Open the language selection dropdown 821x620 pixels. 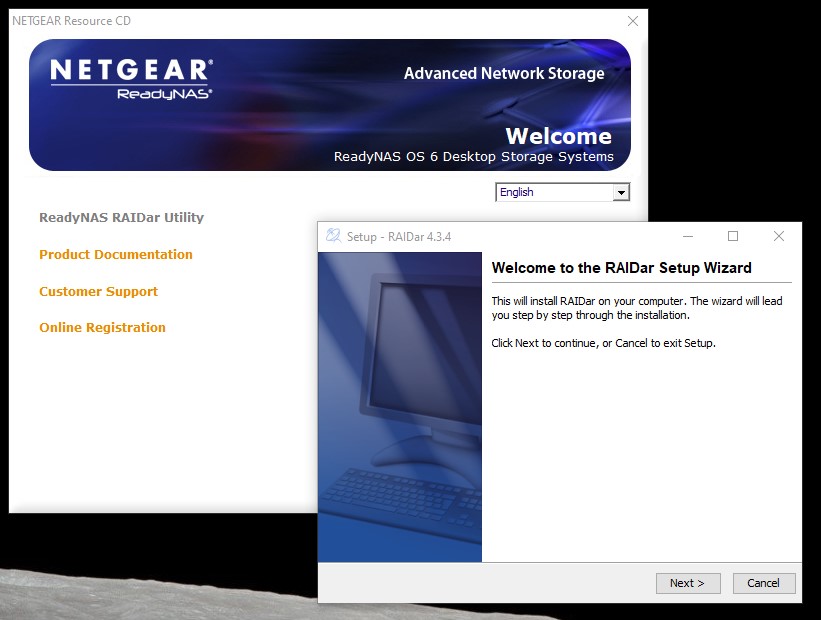(562, 192)
